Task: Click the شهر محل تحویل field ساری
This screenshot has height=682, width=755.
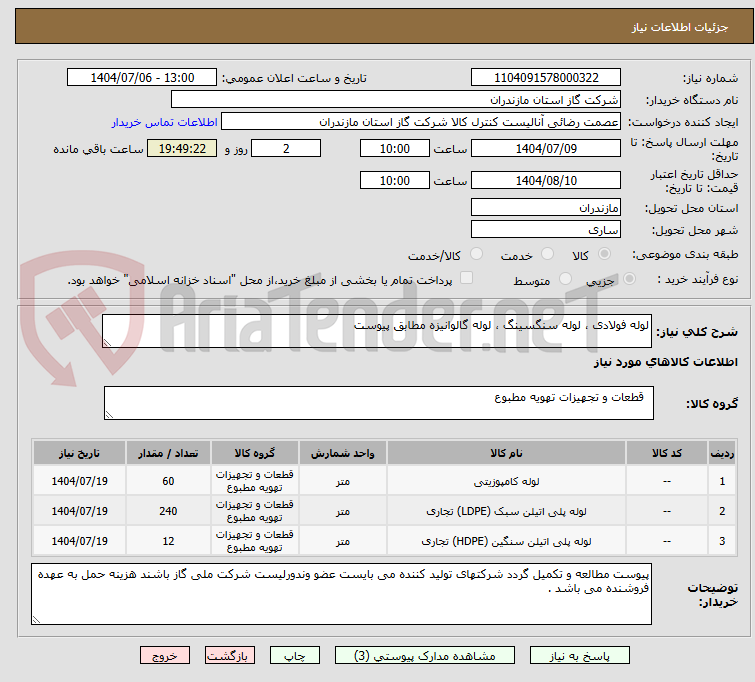Action: click(545, 230)
